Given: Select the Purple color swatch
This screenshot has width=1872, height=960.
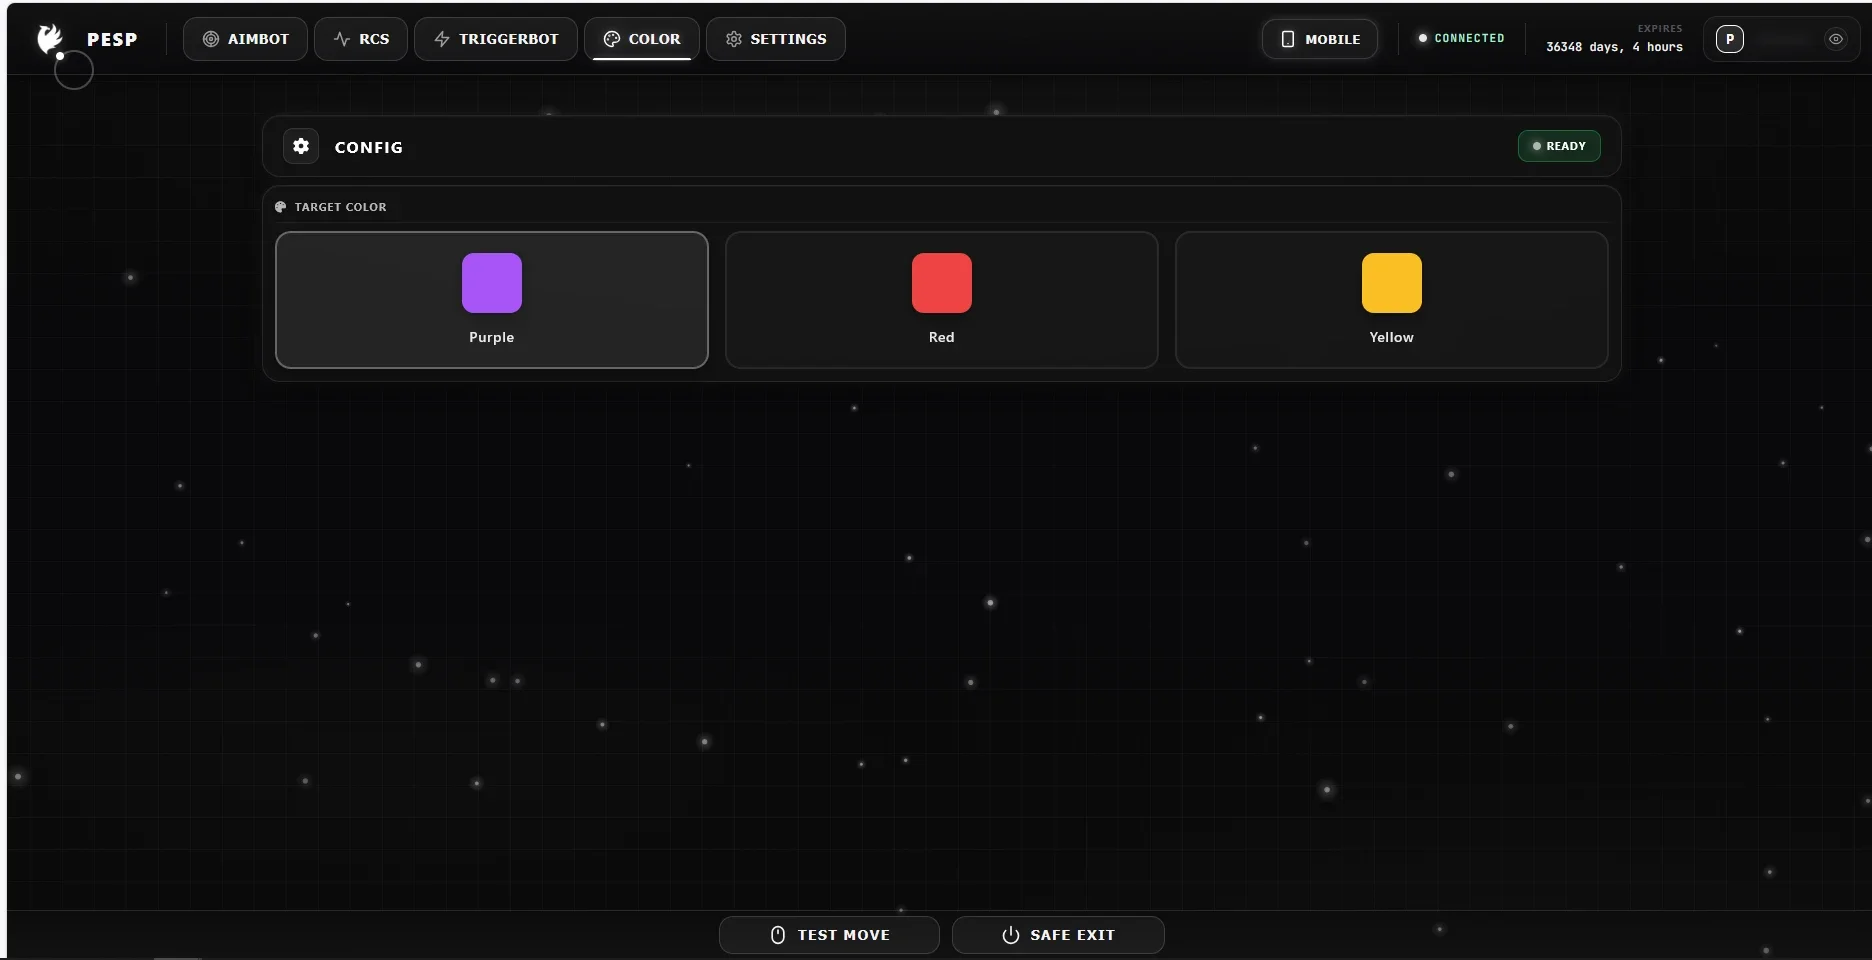Looking at the screenshot, I should click(x=492, y=283).
